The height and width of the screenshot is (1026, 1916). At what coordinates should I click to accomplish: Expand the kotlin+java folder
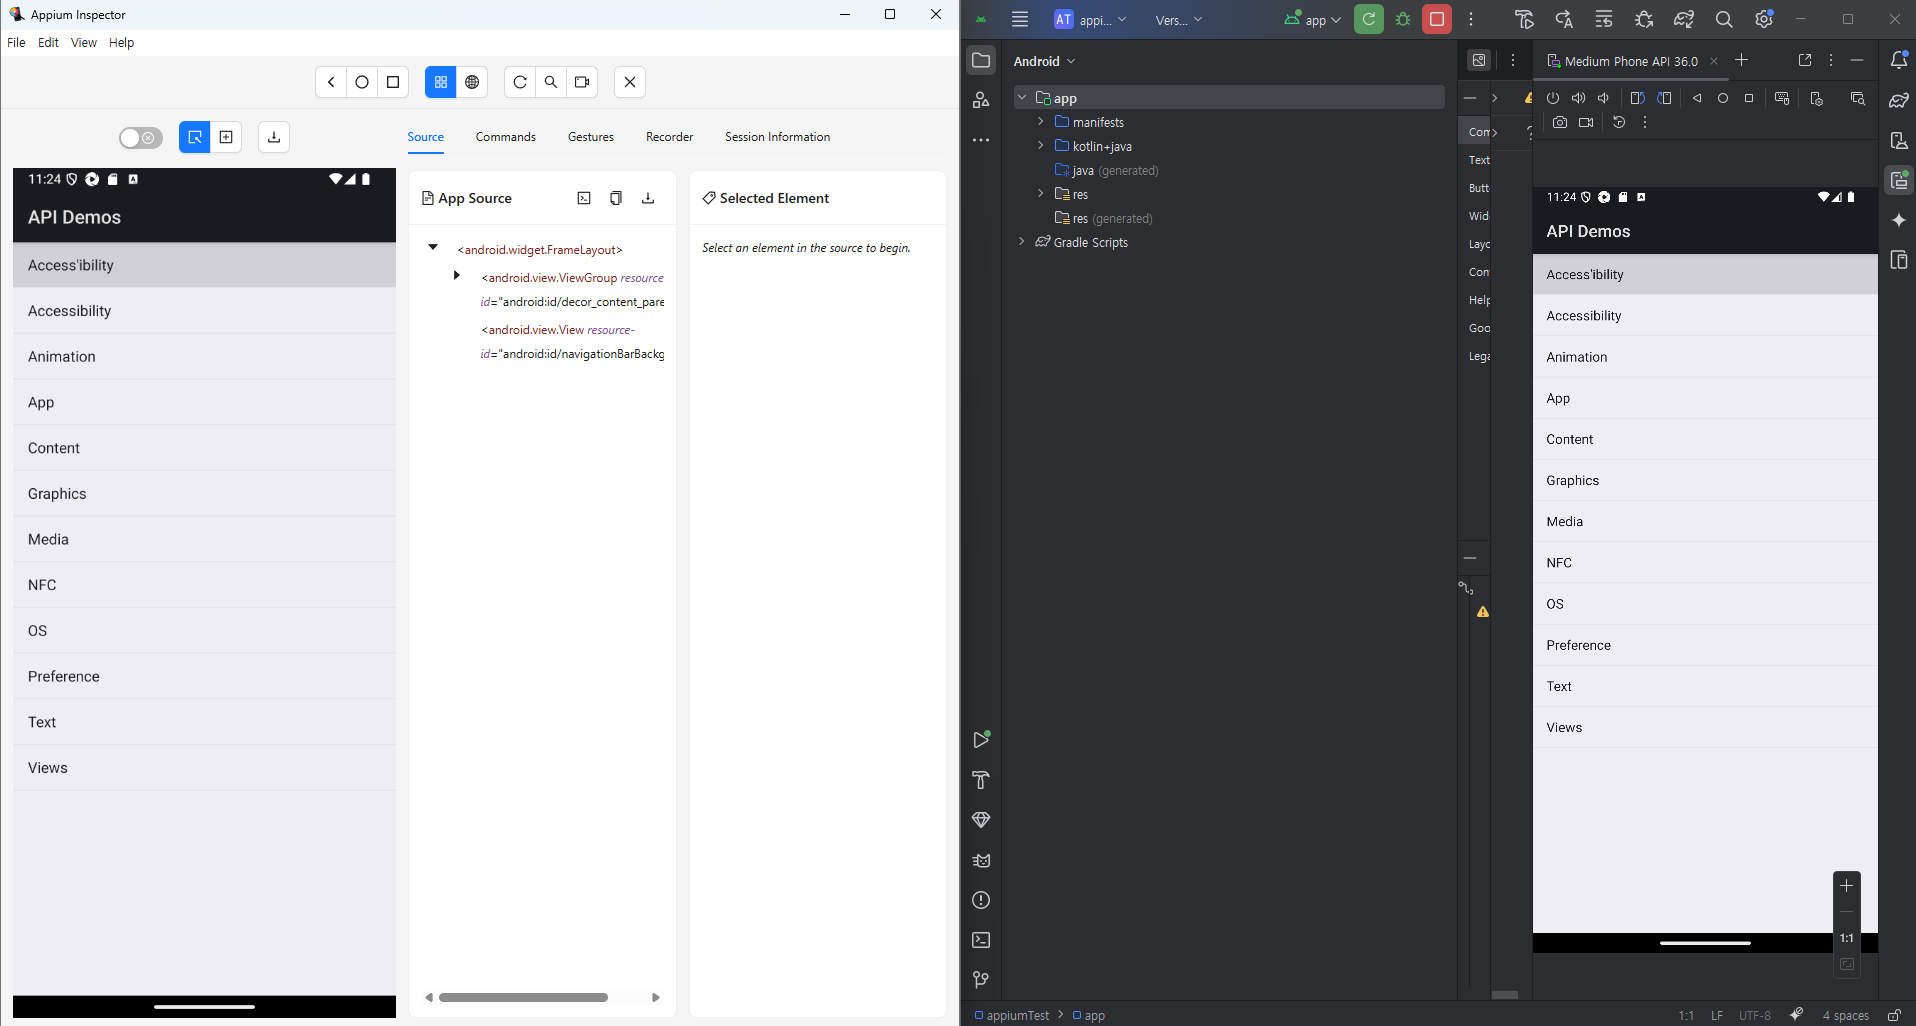[x=1041, y=146]
